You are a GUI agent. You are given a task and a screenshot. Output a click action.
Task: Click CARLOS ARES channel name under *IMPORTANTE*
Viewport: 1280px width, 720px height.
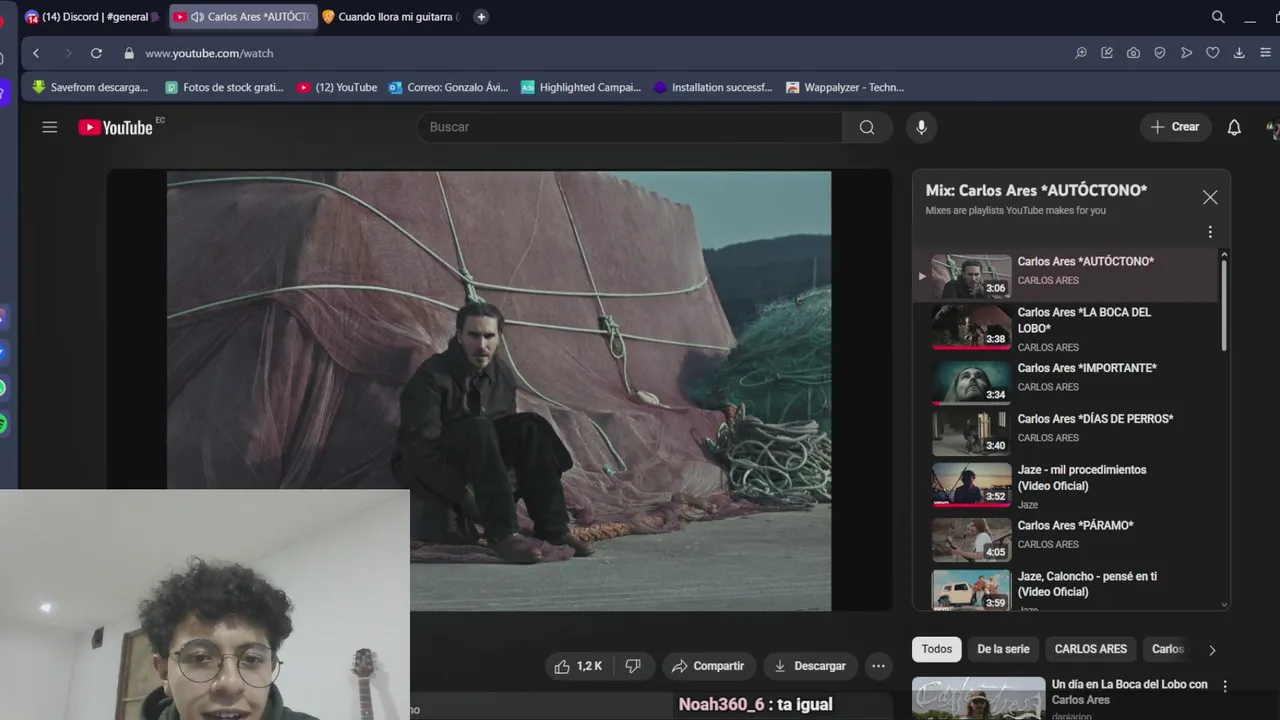click(1048, 387)
